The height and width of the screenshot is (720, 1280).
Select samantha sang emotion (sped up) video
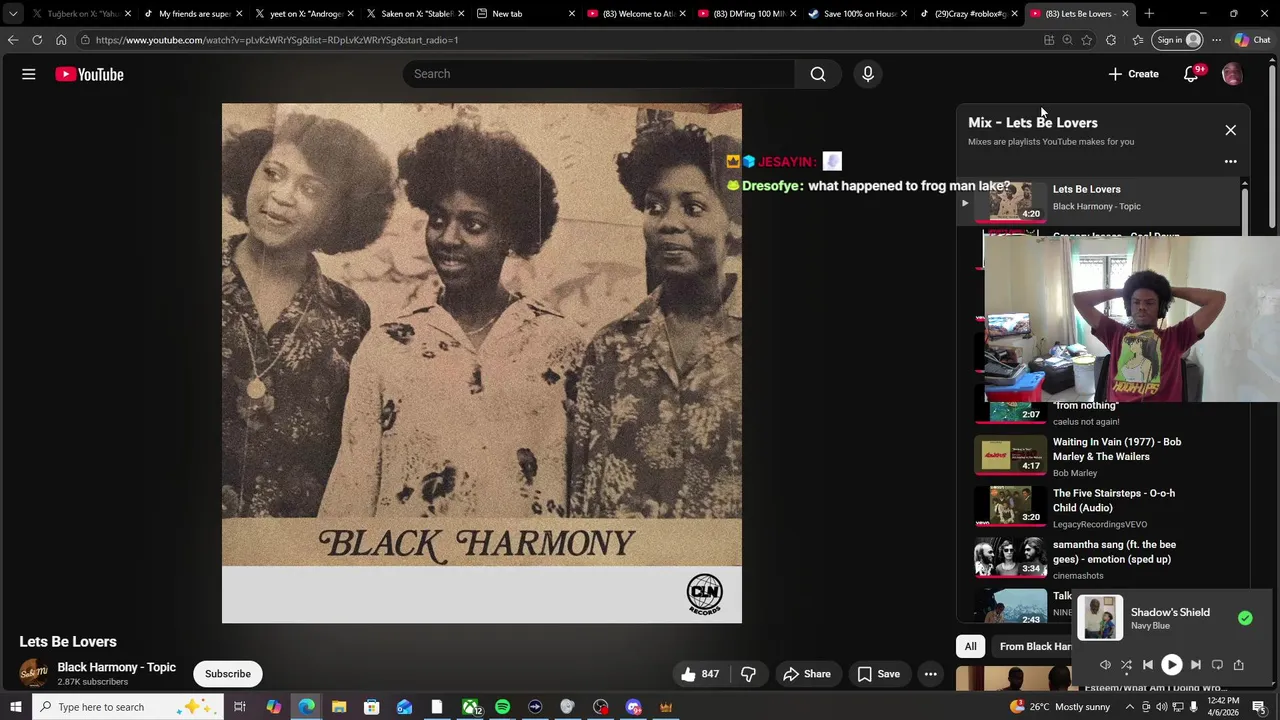(x=1114, y=552)
